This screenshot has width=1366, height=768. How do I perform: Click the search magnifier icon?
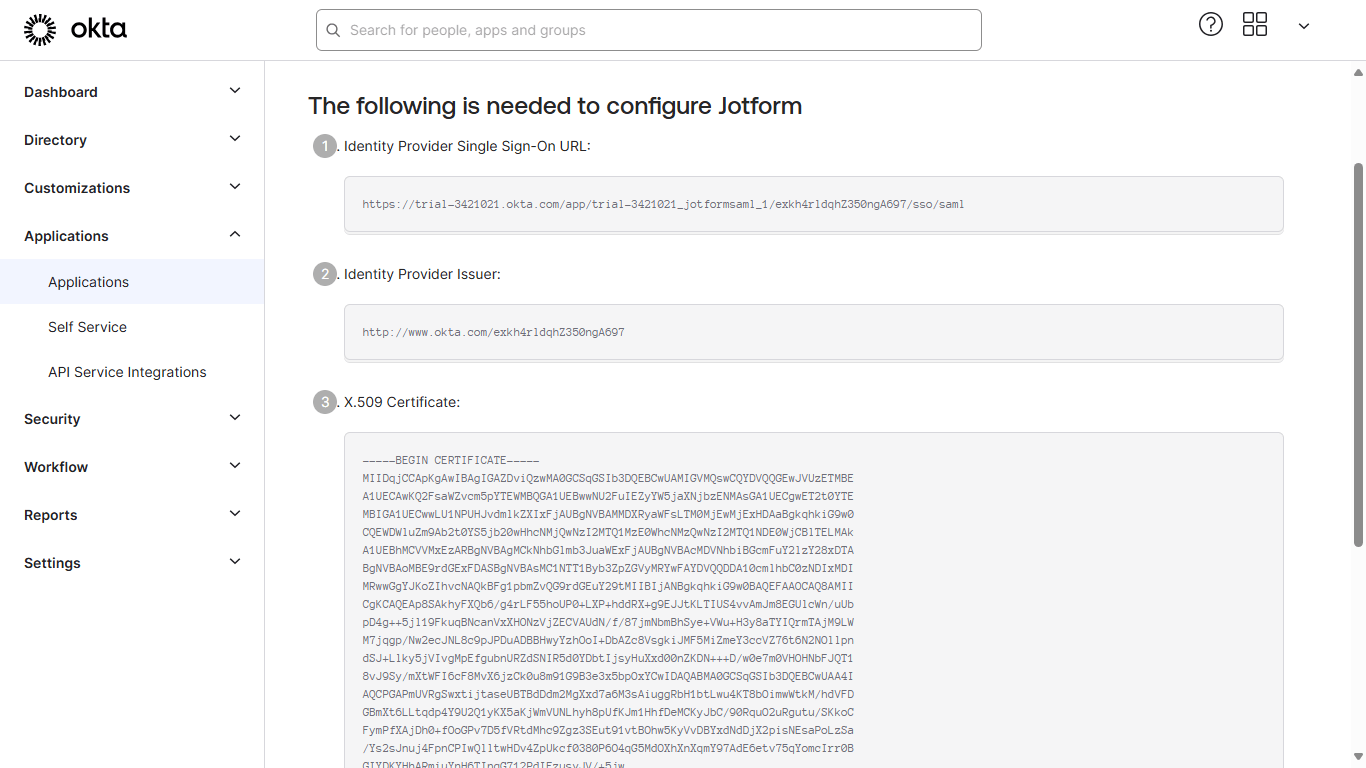tap(333, 30)
